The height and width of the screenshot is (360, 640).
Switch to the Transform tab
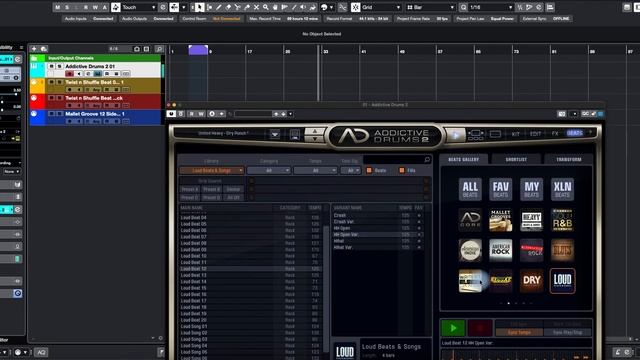click(x=569, y=159)
